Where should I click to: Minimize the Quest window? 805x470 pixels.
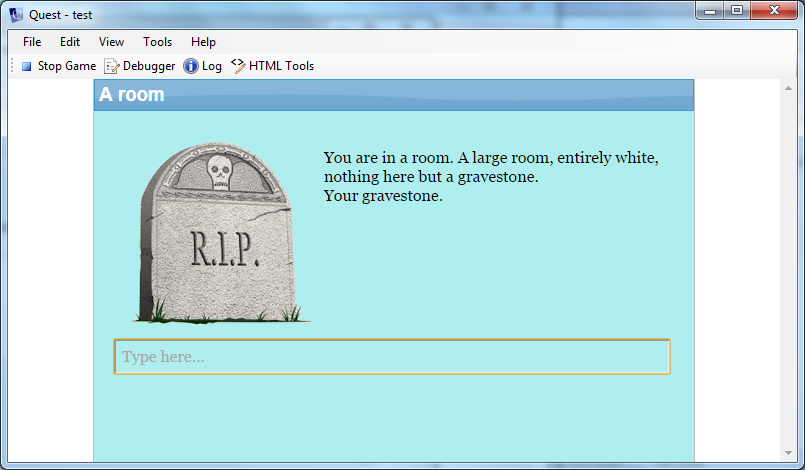(711, 11)
